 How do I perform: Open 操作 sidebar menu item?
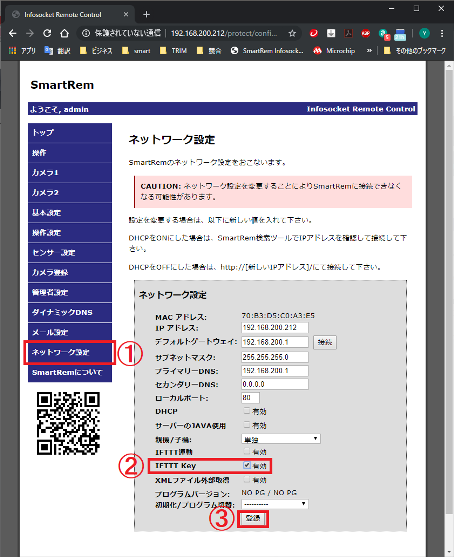(70, 153)
